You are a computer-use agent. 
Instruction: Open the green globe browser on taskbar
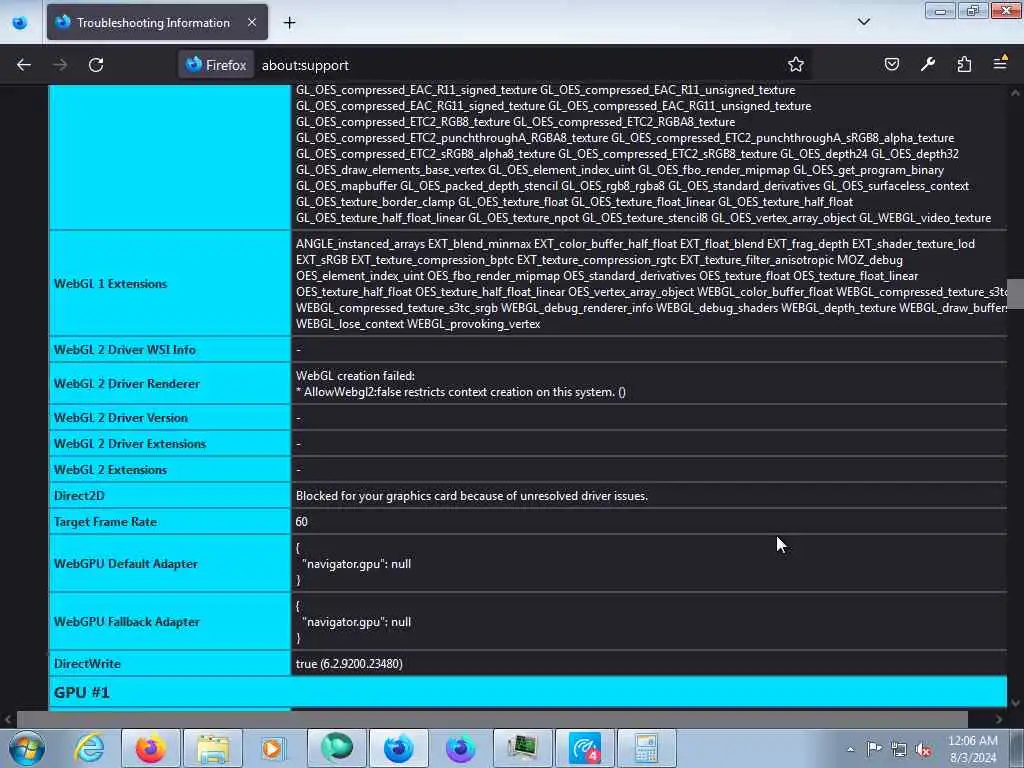[336, 748]
